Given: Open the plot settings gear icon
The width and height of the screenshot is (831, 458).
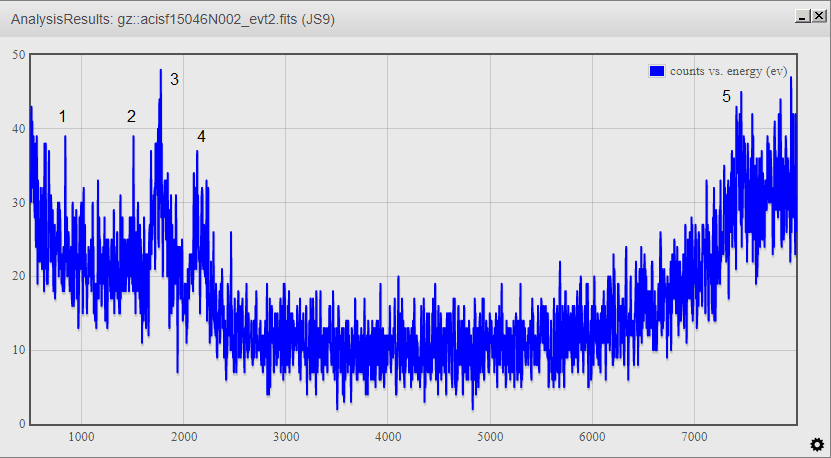Looking at the screenshot, I should (x=816, y=444).
